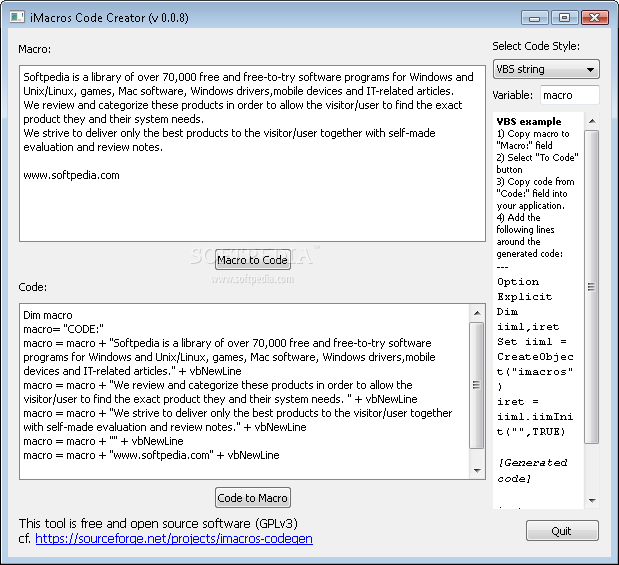Click the 'evaluation and review notes.' line in Macro box
The height and width of the screenshot is (565, 619).
pos(93,147)
